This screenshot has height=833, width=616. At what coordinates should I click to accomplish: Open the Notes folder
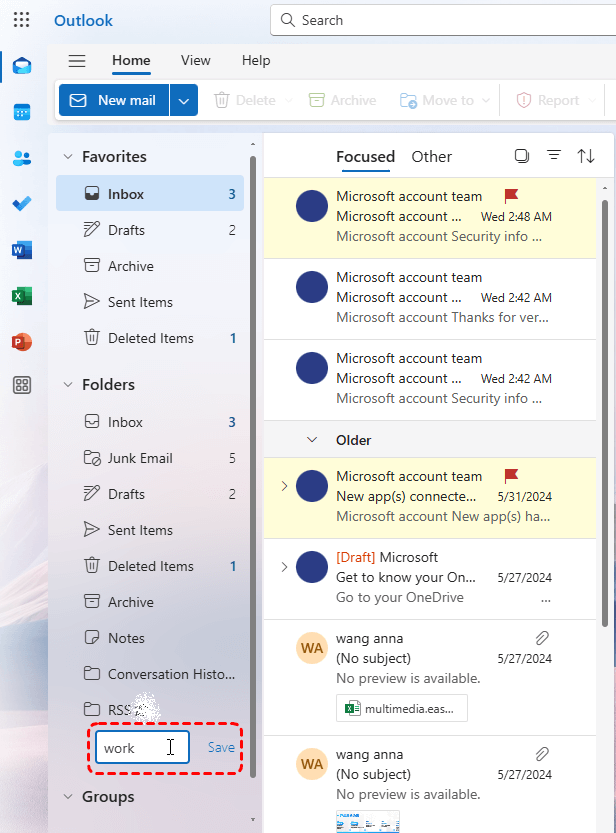pyautogui.click(x=150, y=638)
